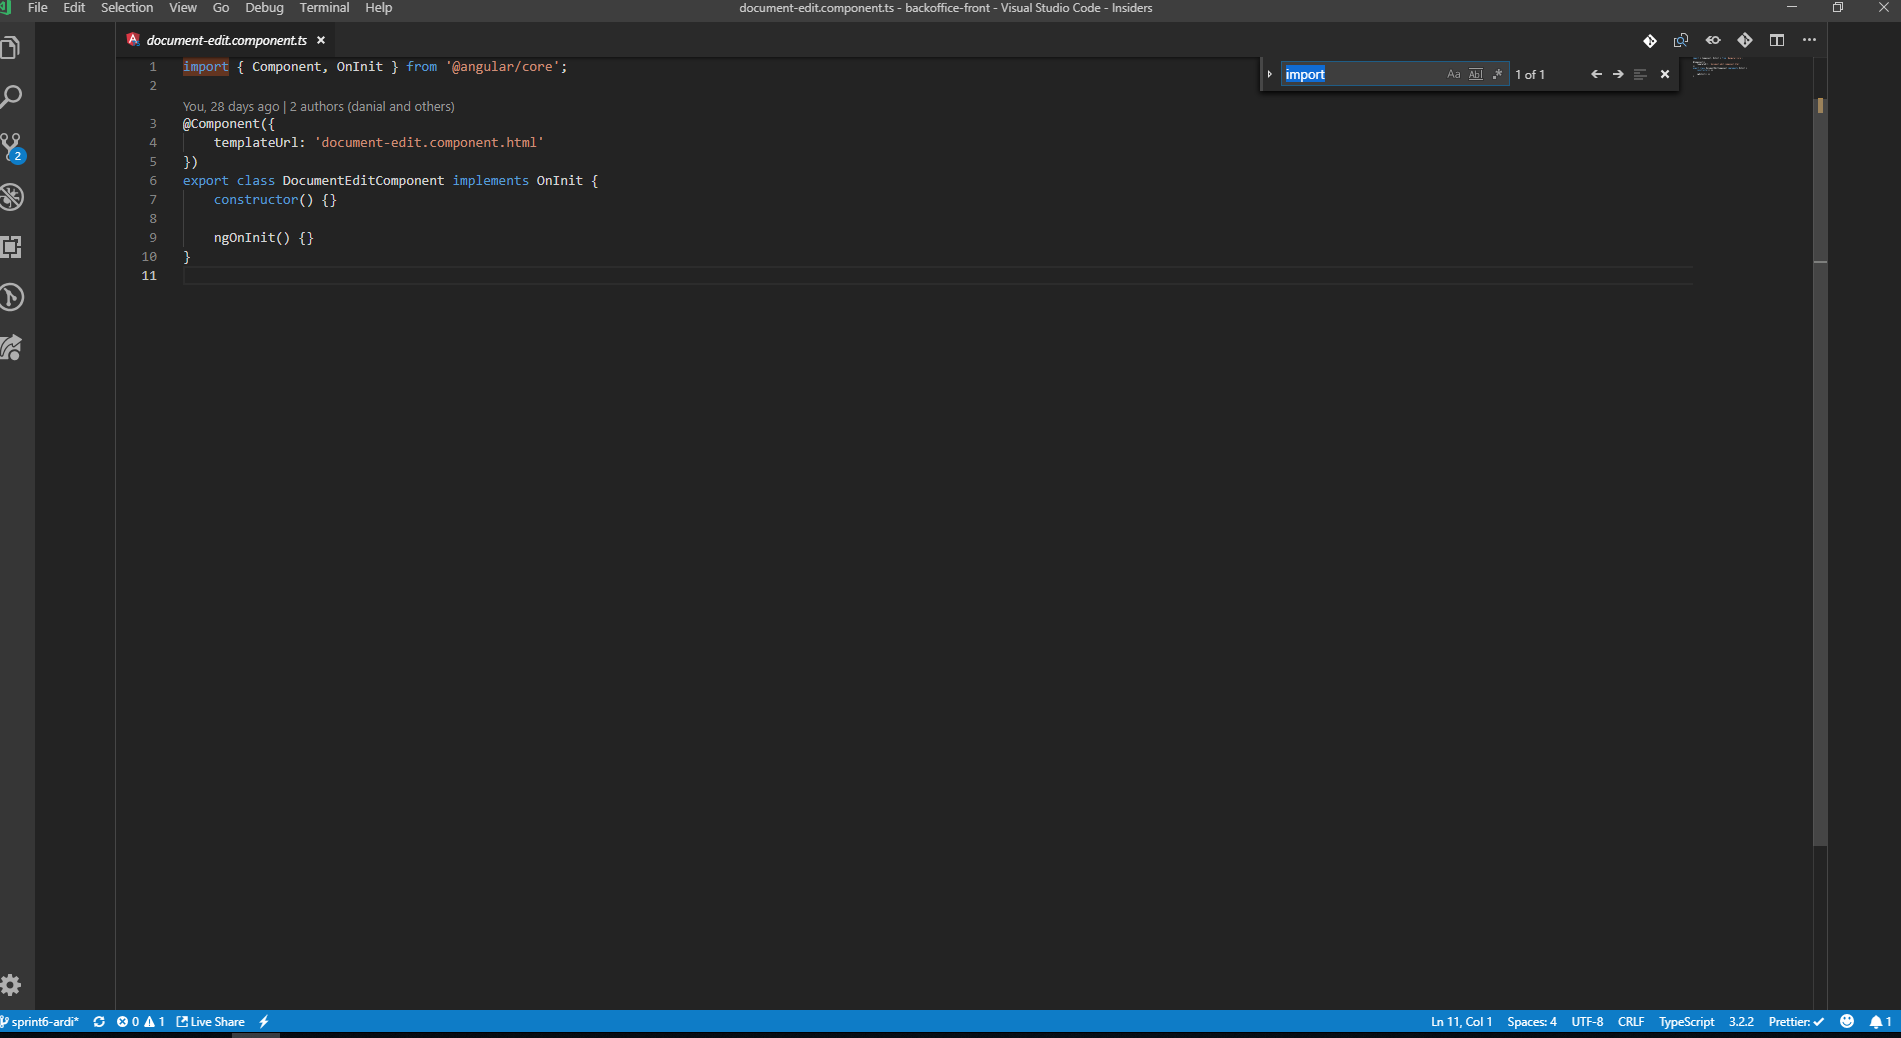Start a Live Share session from status bar

click(210, 1022)
